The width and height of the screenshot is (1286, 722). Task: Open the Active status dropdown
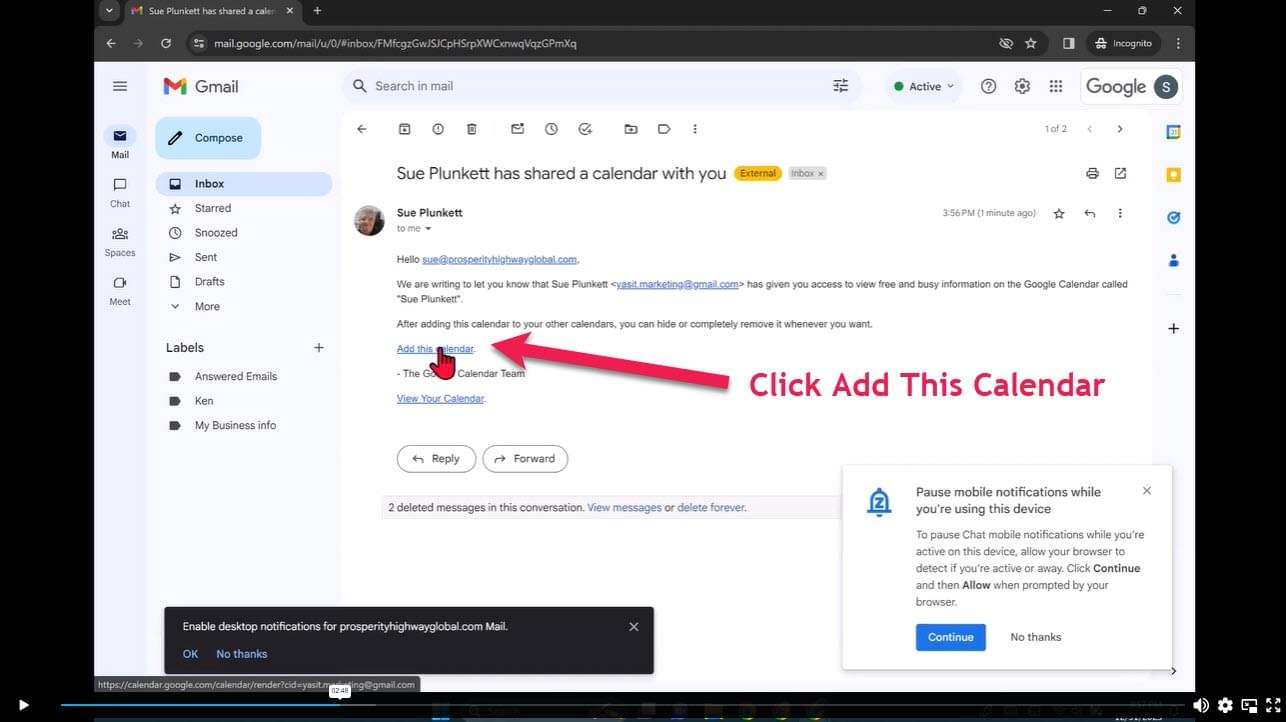(x=924, y=86)
